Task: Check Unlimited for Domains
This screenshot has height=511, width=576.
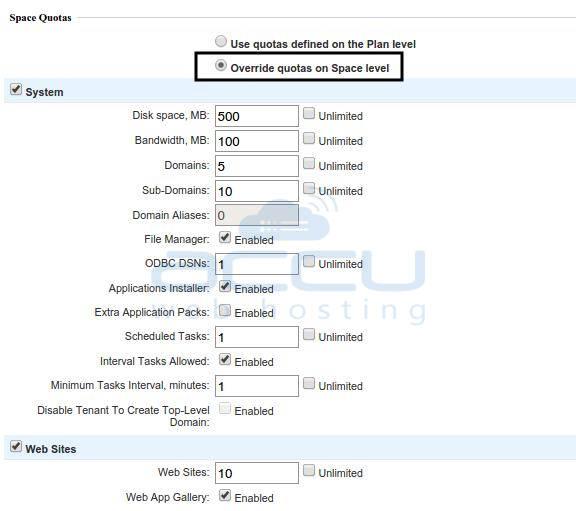Action: pos(309,163)
